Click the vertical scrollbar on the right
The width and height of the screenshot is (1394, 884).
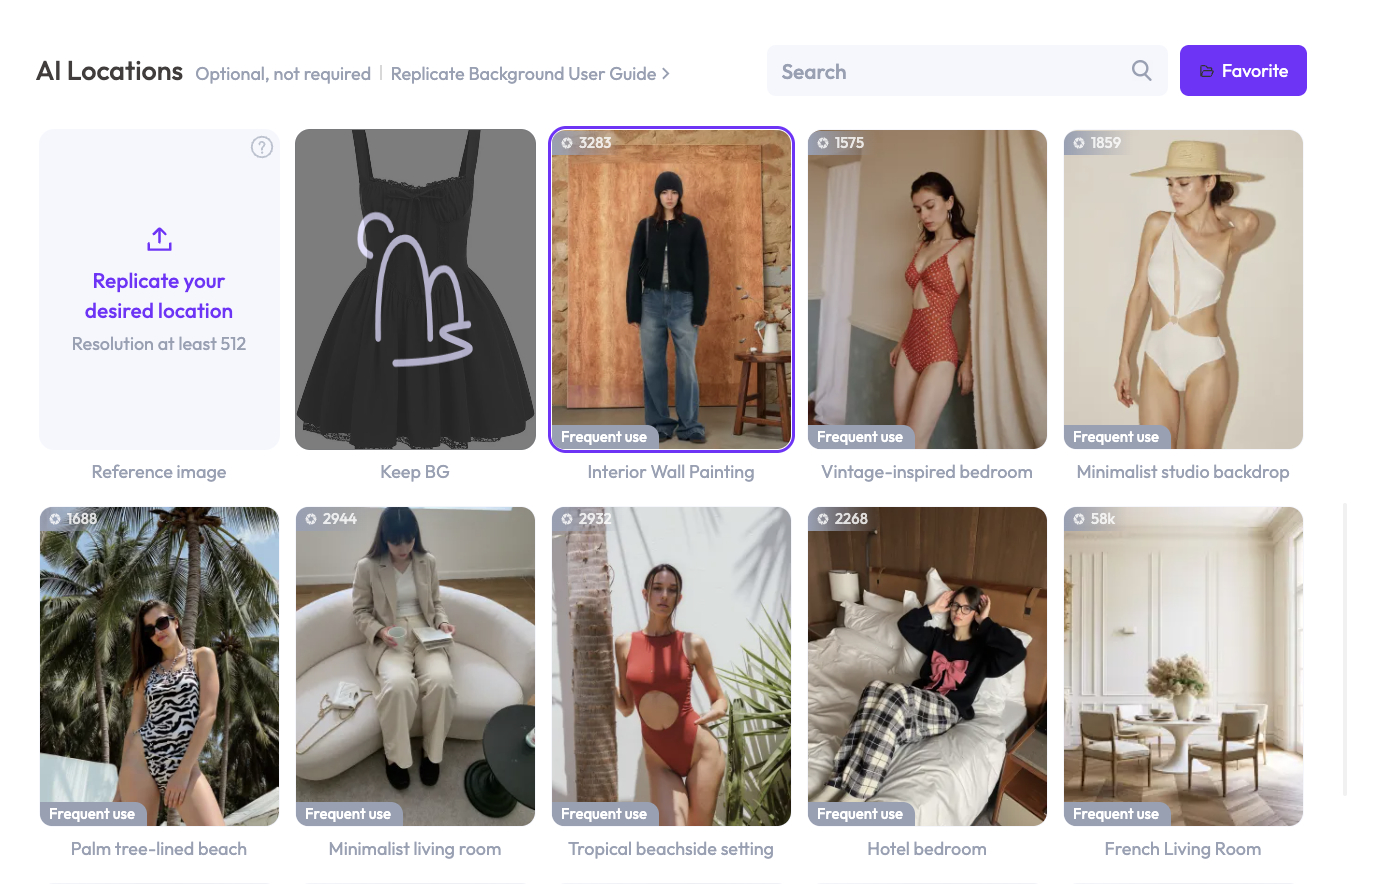tap(1345, 648)
